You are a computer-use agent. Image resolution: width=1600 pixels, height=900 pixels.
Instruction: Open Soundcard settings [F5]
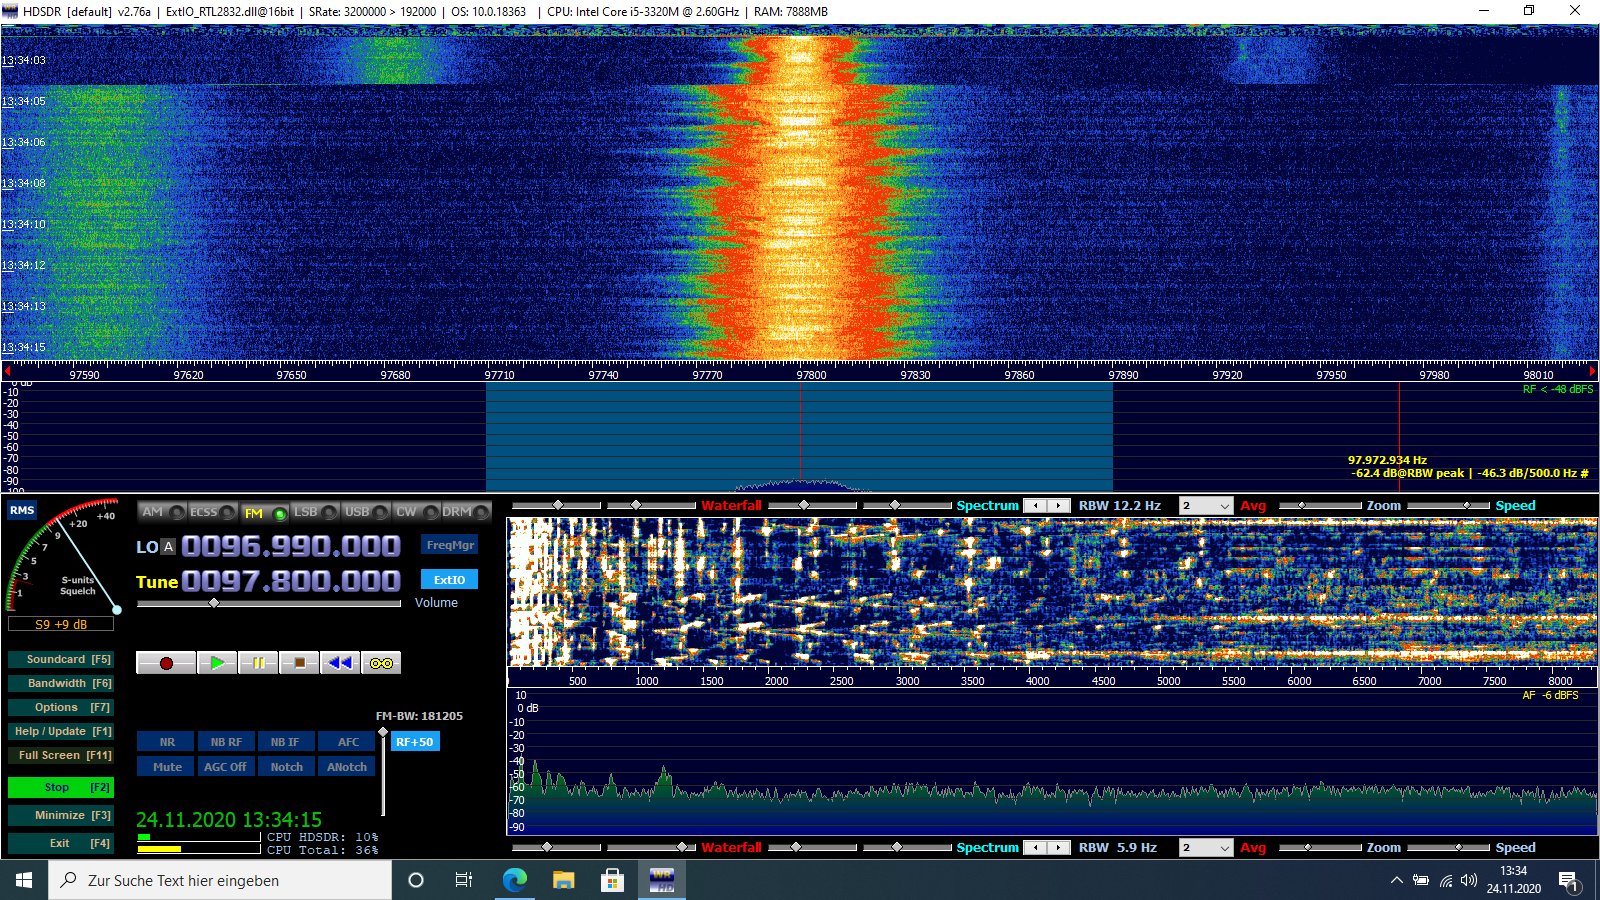click(61, 660)
